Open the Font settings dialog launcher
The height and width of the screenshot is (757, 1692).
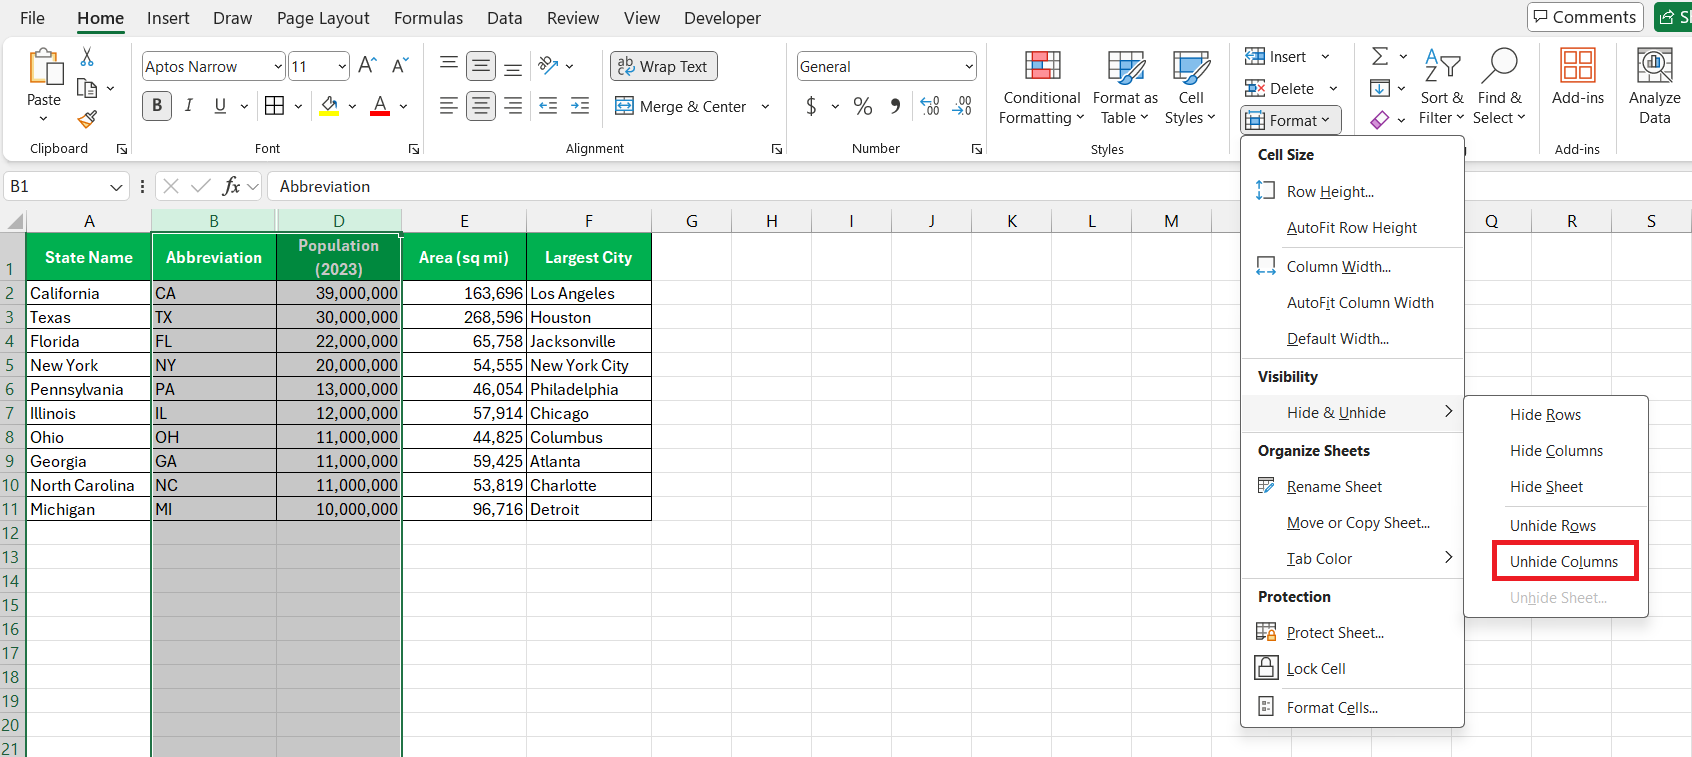click(x=413, y=149)
